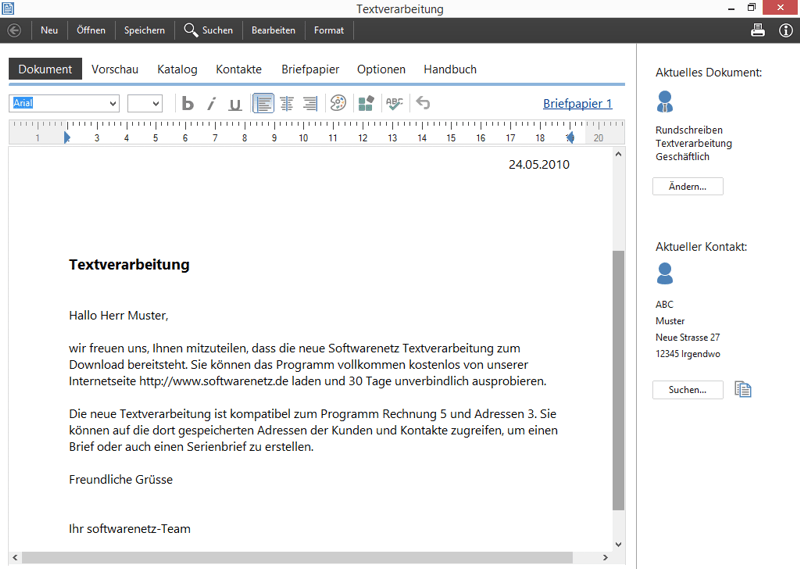Click the vertical scrollbar down arrow
The width and height of the screenshot is (800, 569).
(618, 544)
